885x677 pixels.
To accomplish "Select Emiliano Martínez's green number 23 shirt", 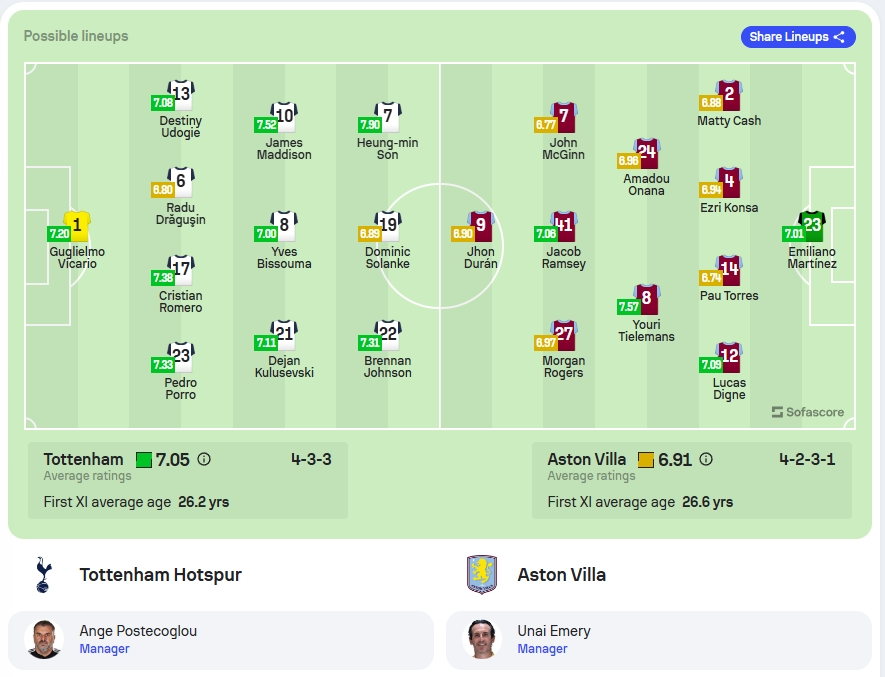I will [812, 226].
